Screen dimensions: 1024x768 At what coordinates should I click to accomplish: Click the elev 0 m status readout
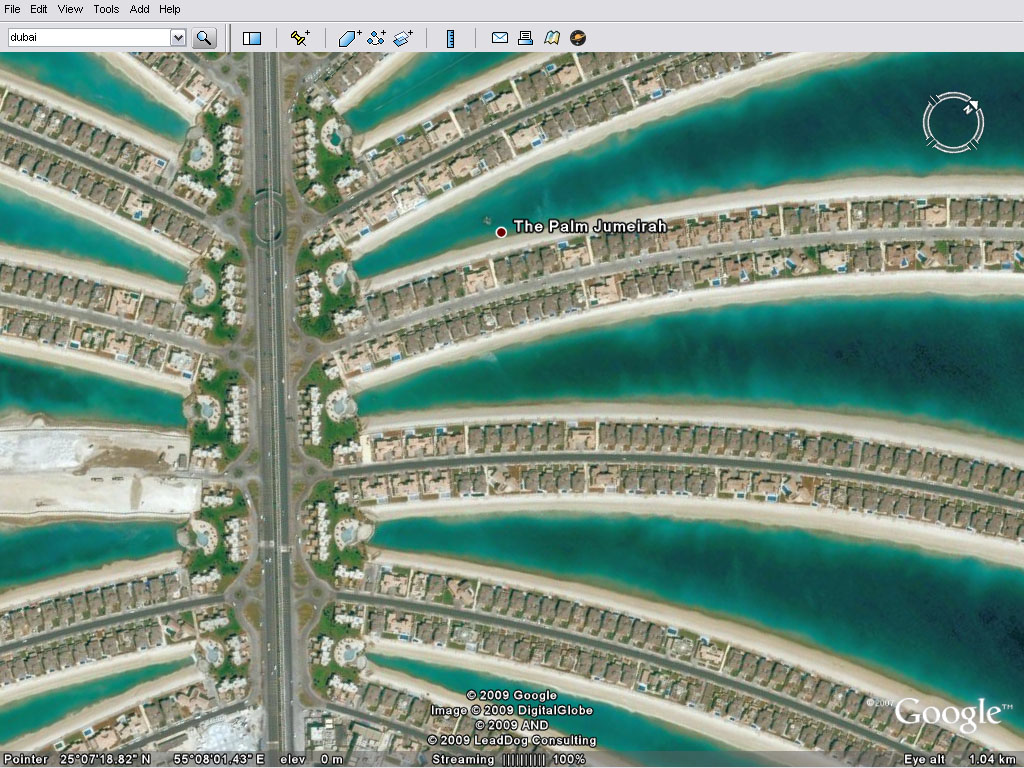pyautogui.click(x=311, y=759)
